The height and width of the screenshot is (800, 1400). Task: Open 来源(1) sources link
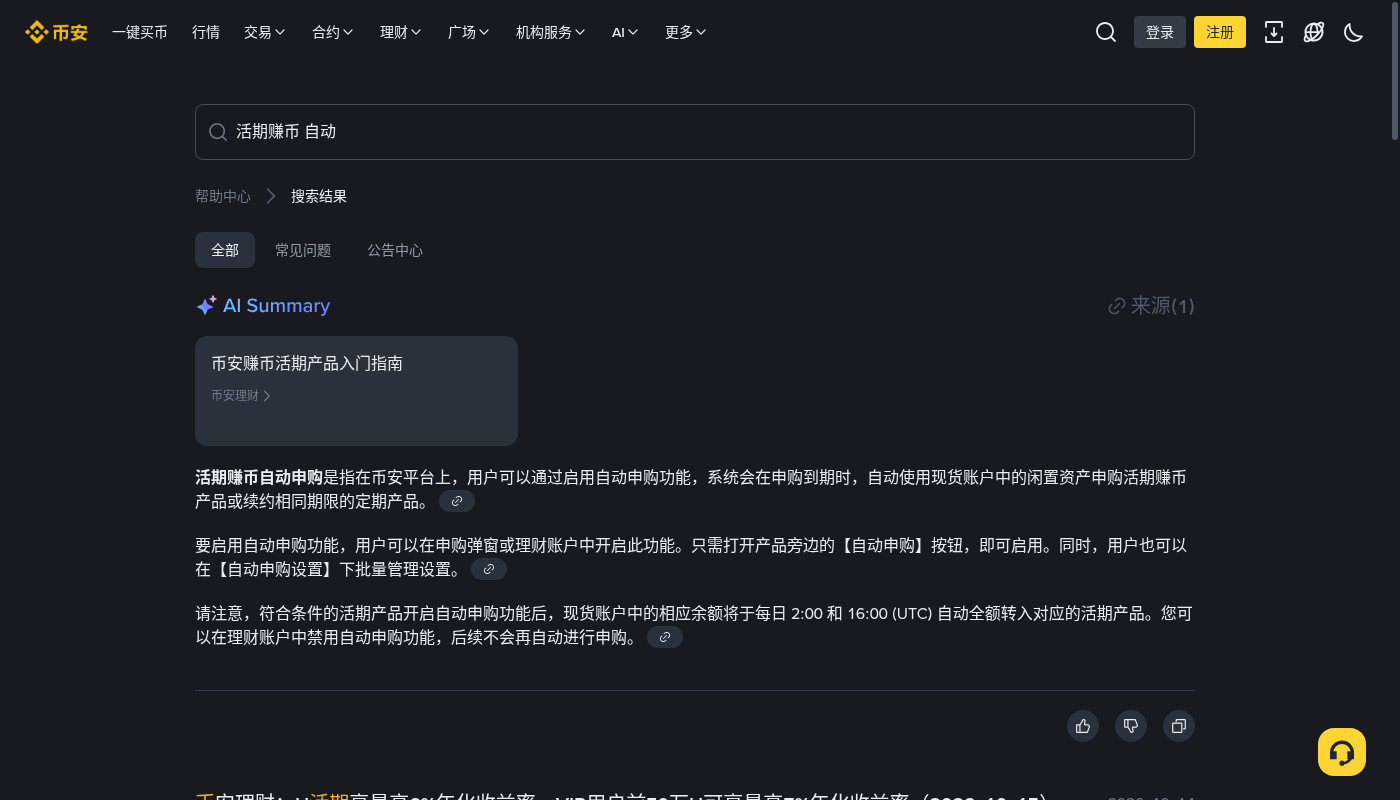(x=1151, y=306)
